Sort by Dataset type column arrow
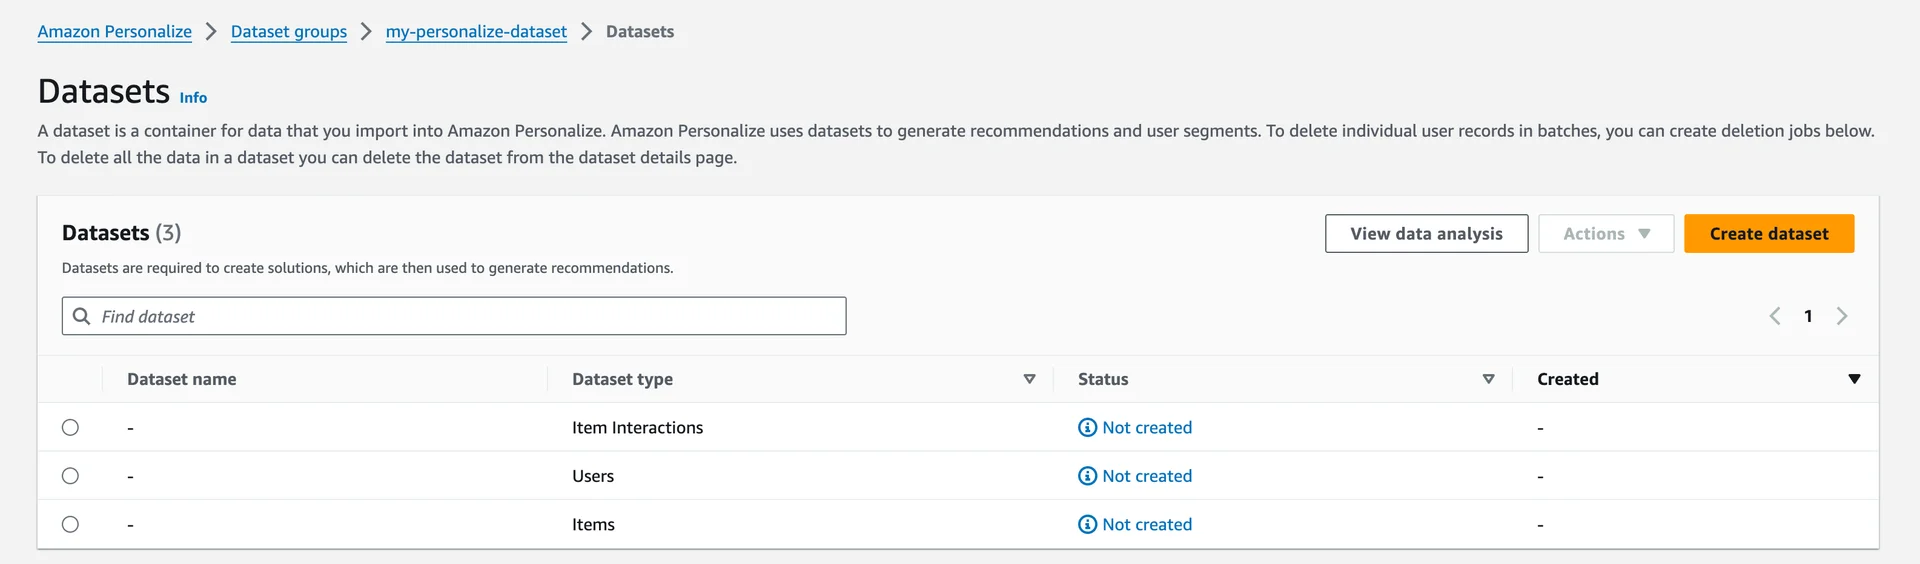Screen dimensions: 1920x564 tap(1029, 379)
